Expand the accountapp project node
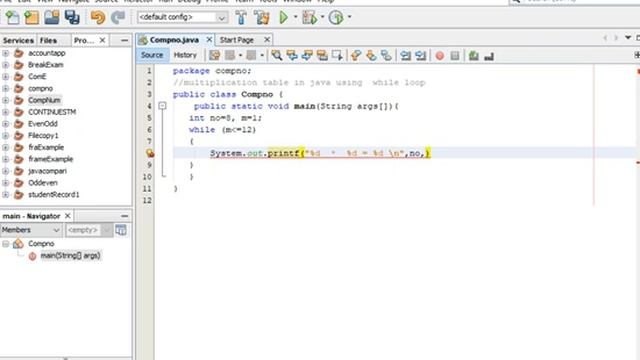 [5, 53]
